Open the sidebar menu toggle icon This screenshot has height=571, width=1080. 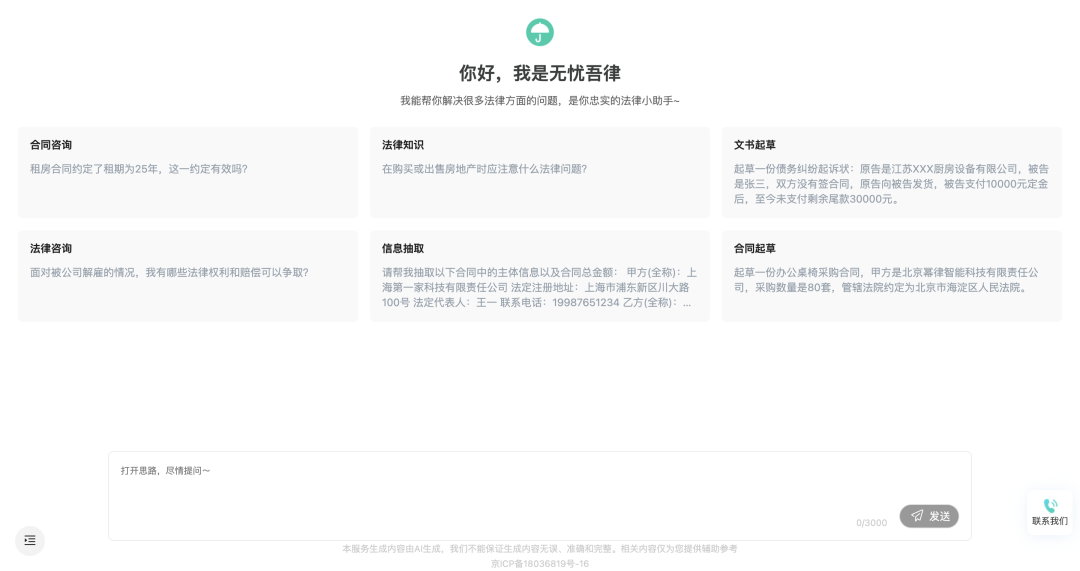point(30,541)
